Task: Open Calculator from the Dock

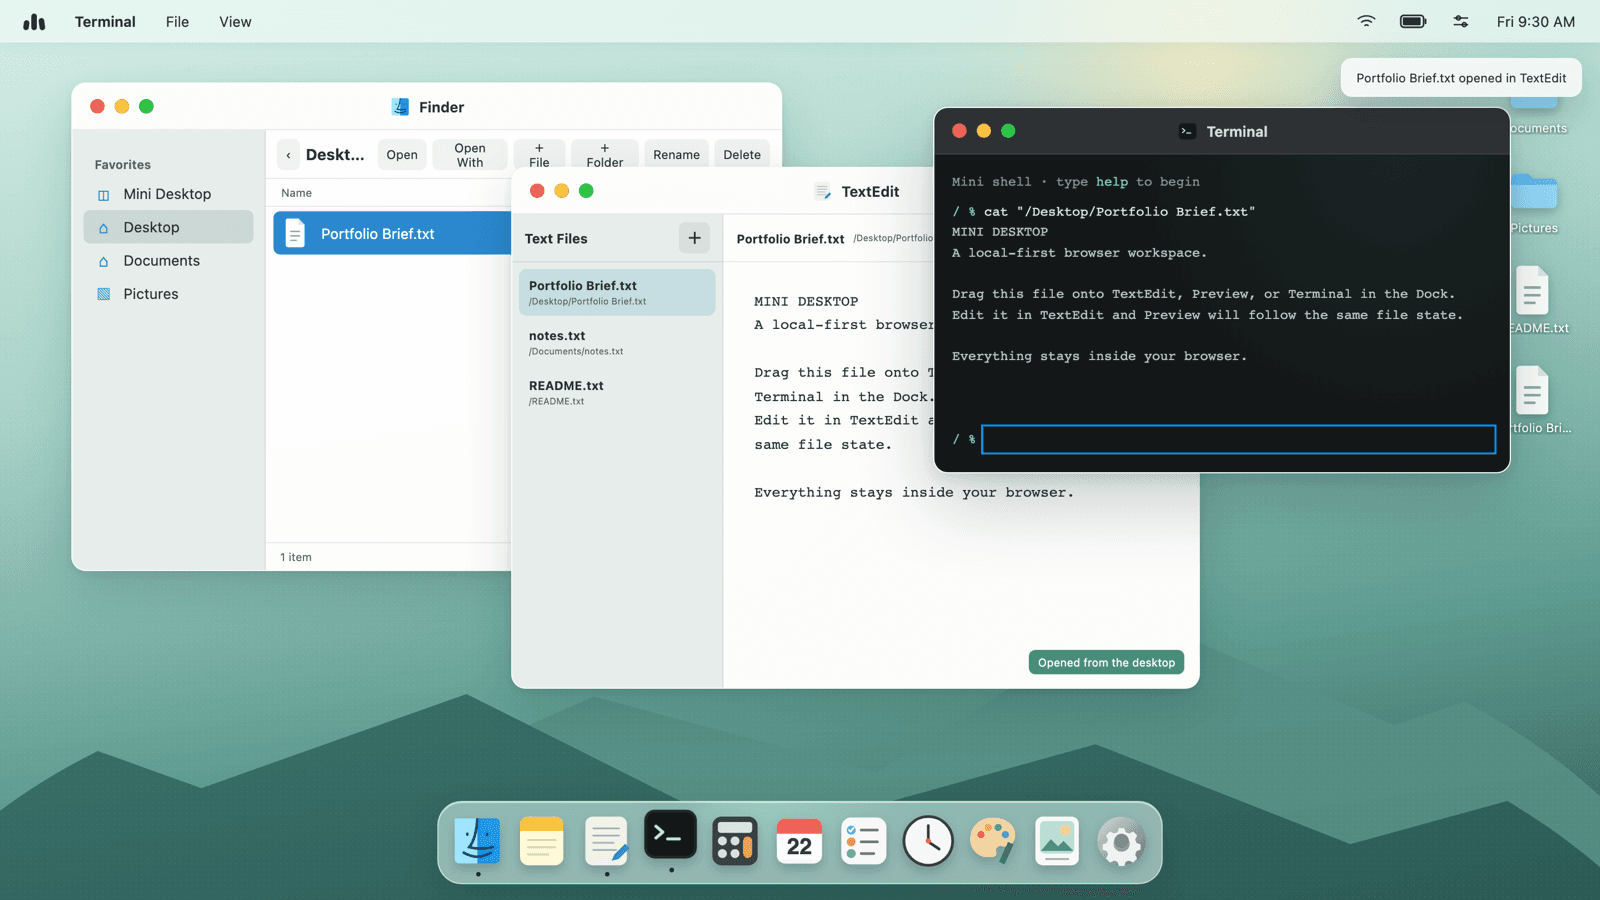Action: [735, 841]
